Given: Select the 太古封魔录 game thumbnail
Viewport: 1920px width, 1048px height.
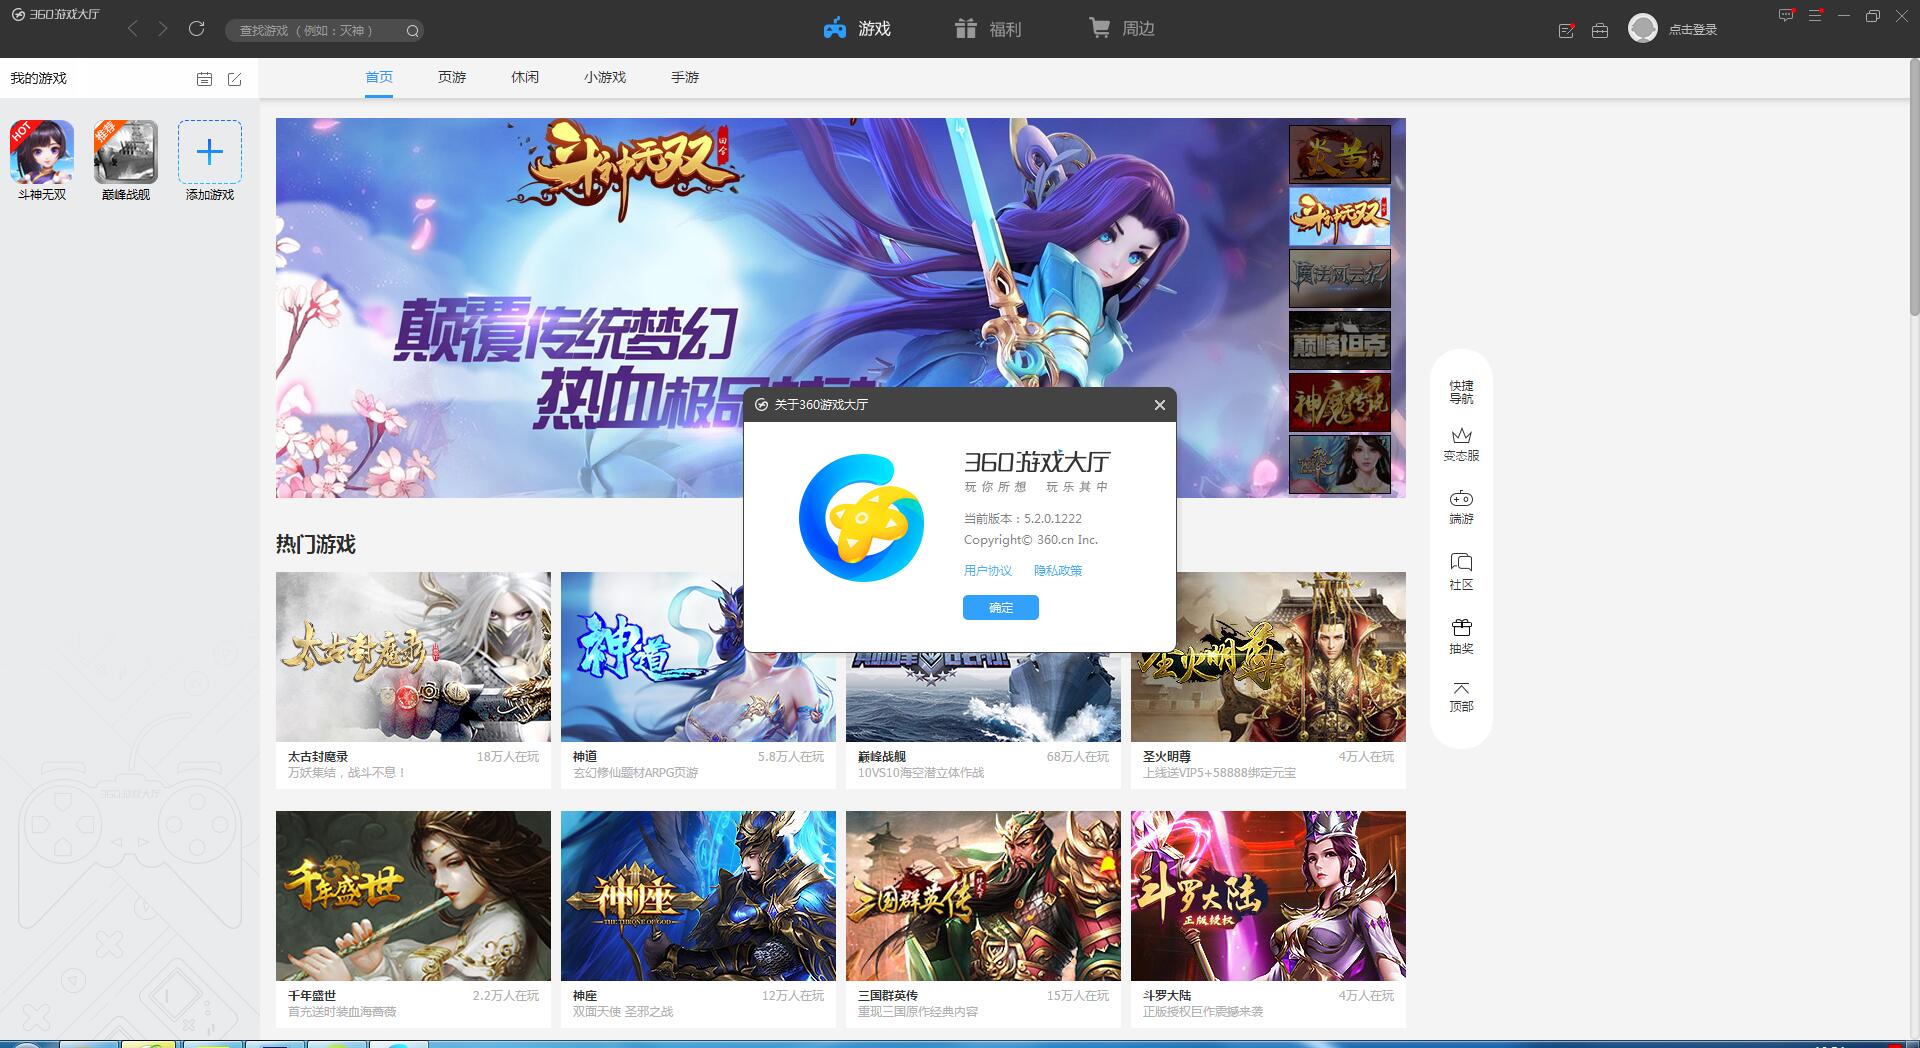Looking at the screenshot, I should [x=413, y=657].
